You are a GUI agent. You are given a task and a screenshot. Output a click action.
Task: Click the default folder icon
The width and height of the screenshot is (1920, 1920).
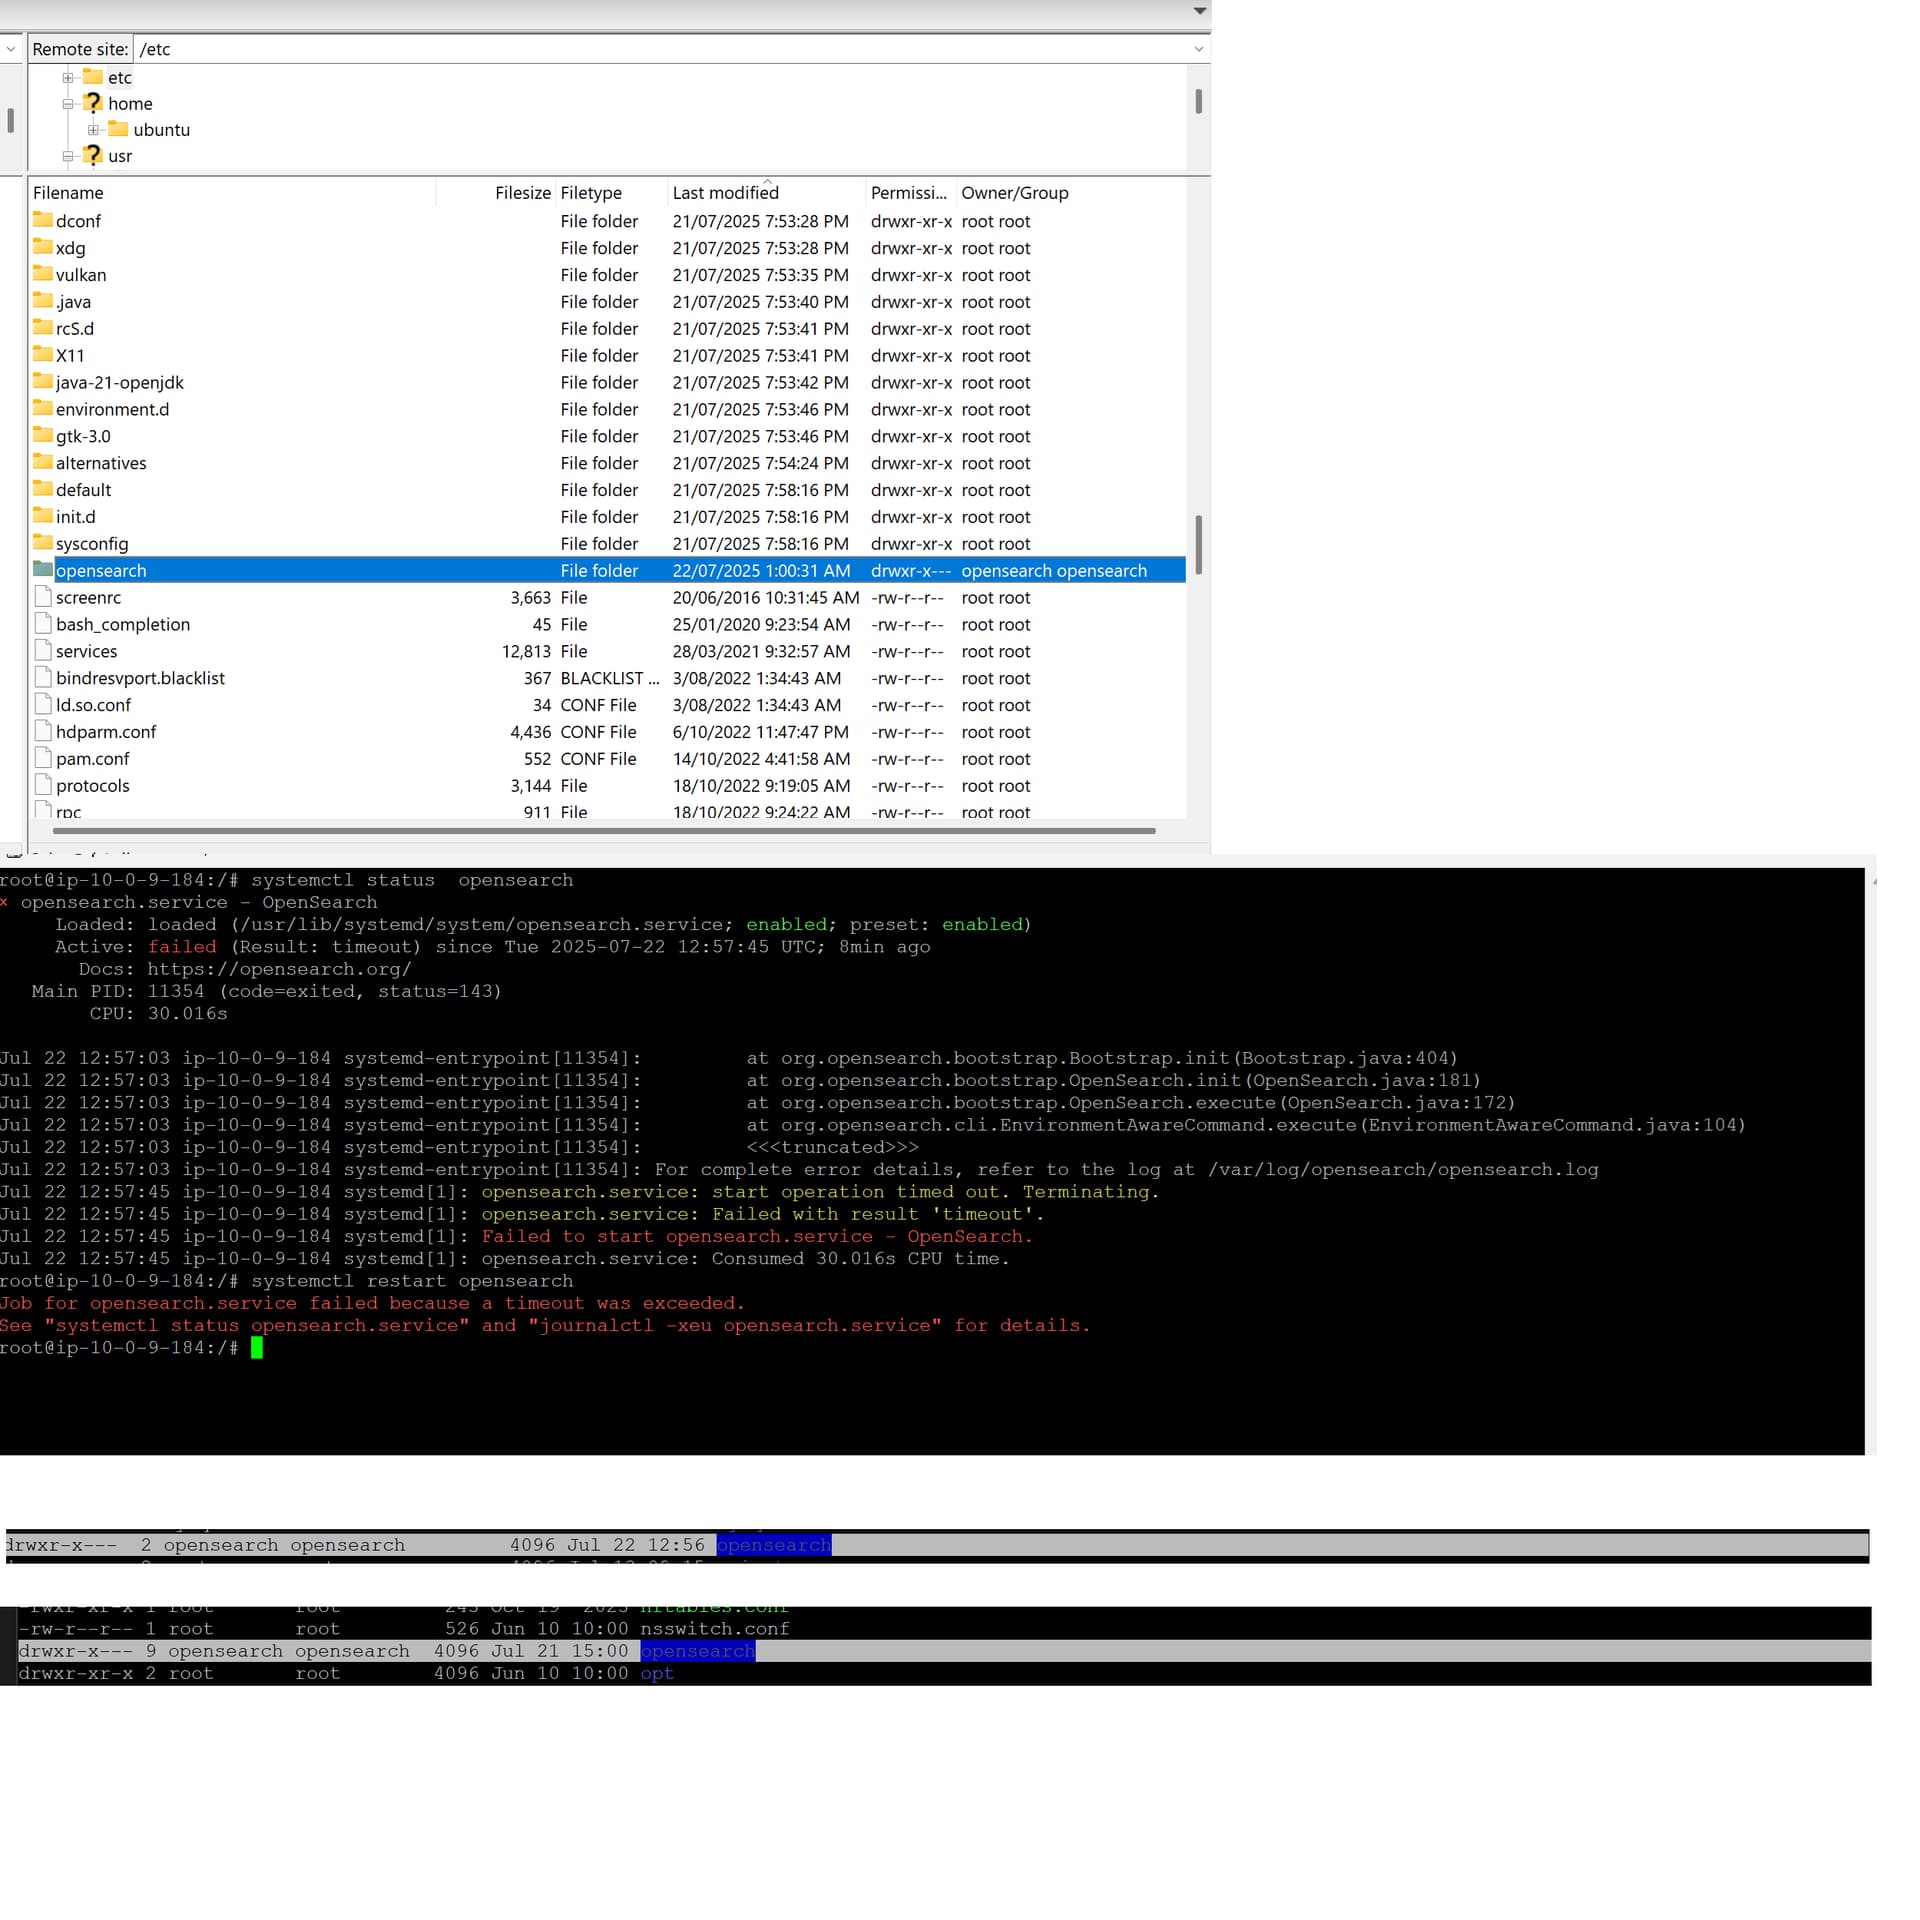42,489
